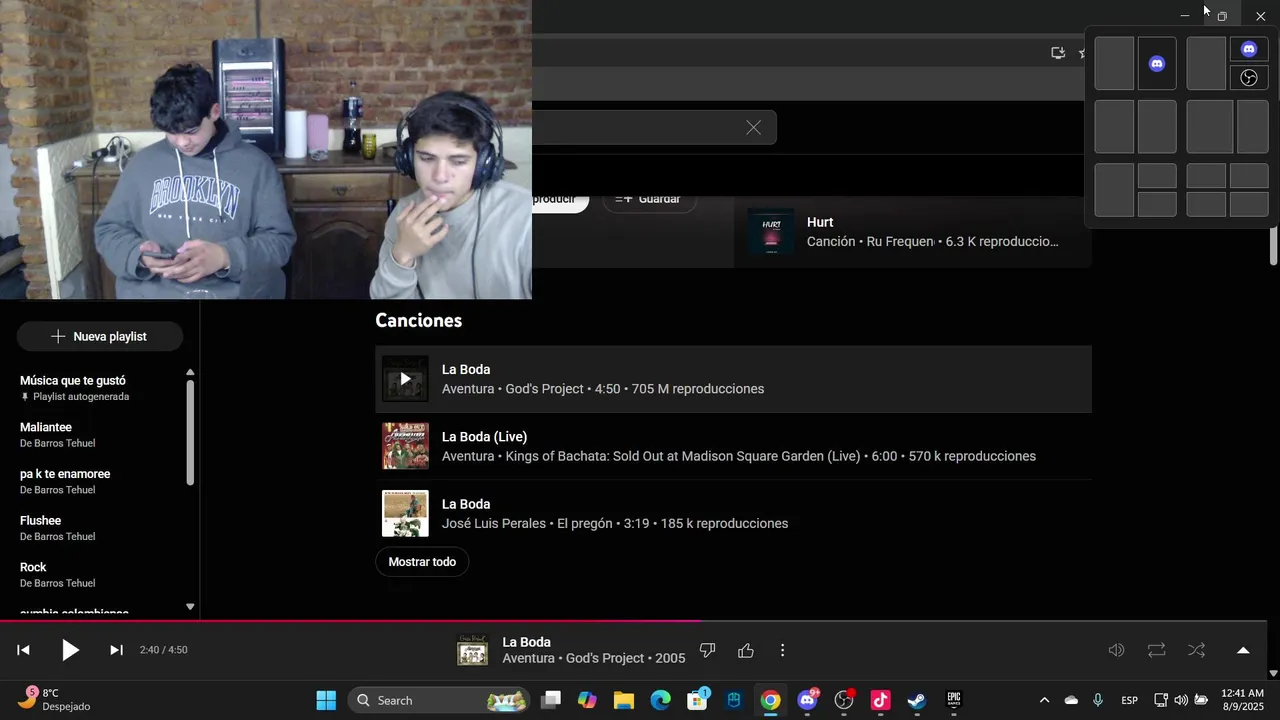This screenshot has height=720, width=1280.
Task: Click José Luis Perales artist link
Action: (494, 523)
